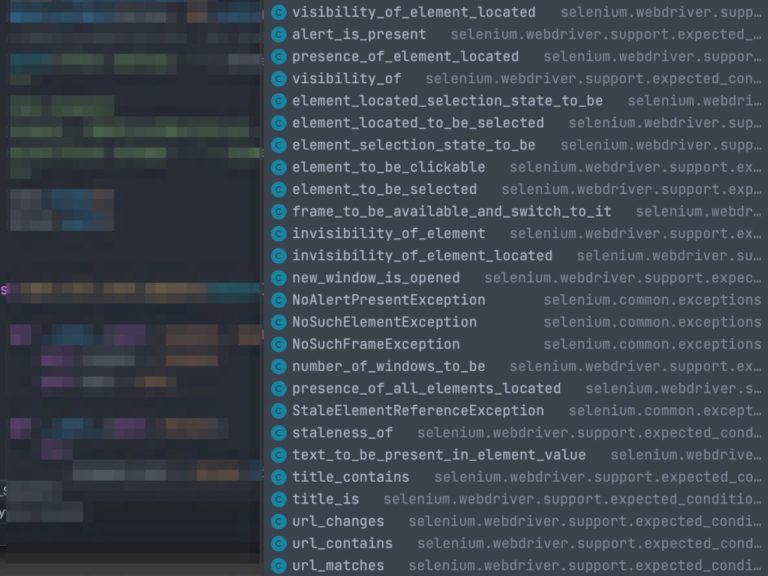
Task: Choose NoAlertPresentException from suggestions
Action: 388,300
